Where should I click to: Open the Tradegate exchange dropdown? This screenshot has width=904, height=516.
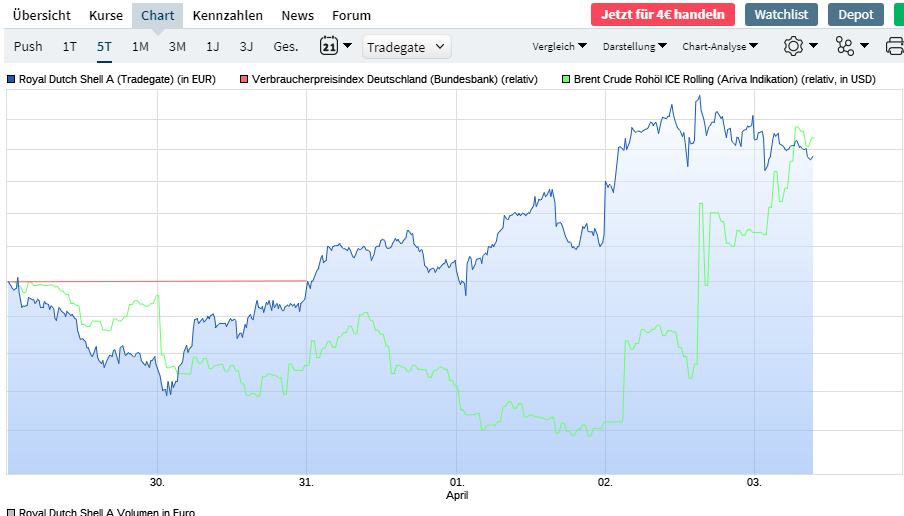click(x=407, y=46)
